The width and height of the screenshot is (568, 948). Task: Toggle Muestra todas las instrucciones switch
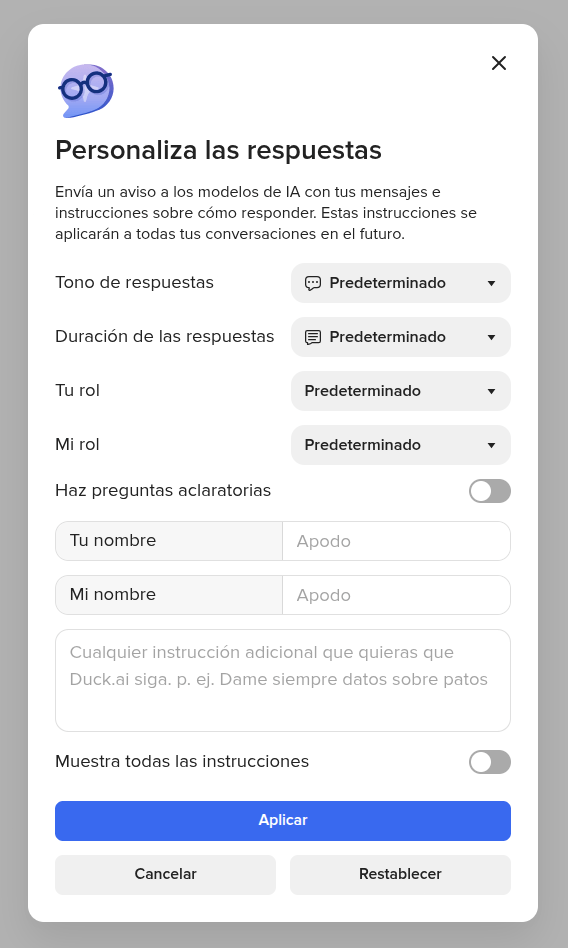tap(489, 762)
